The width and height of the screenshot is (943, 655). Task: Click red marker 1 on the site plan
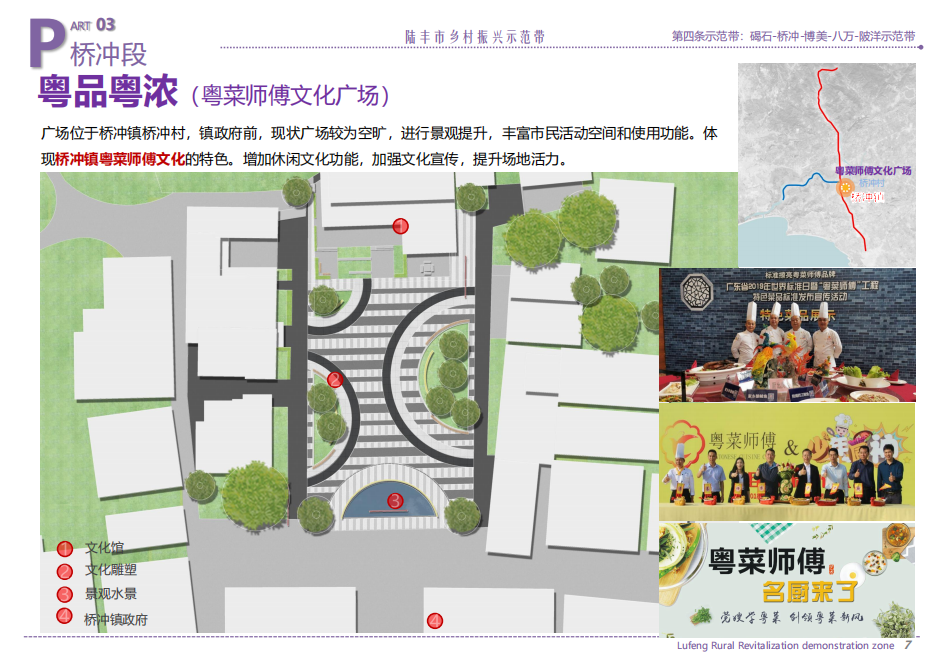(400, 226)
